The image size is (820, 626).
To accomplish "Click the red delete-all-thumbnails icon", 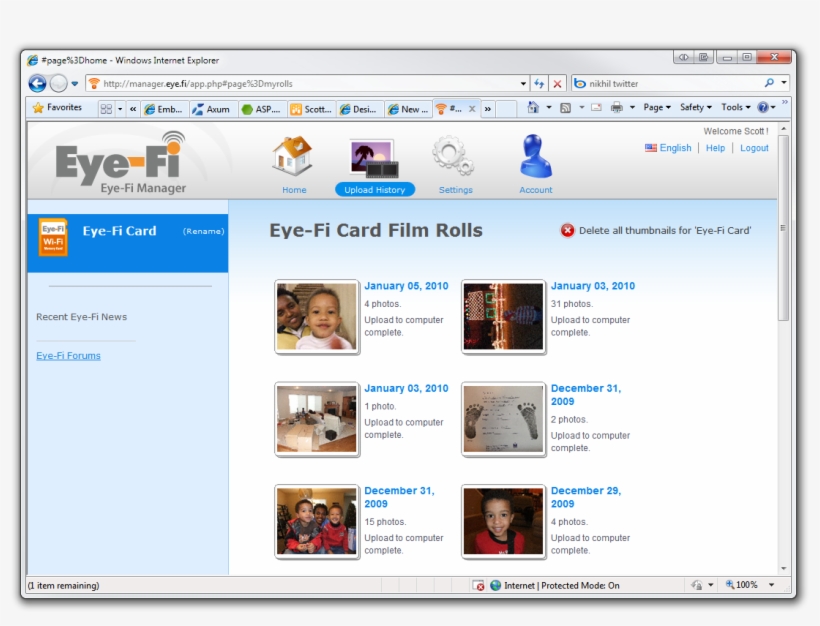I will 567,230.
